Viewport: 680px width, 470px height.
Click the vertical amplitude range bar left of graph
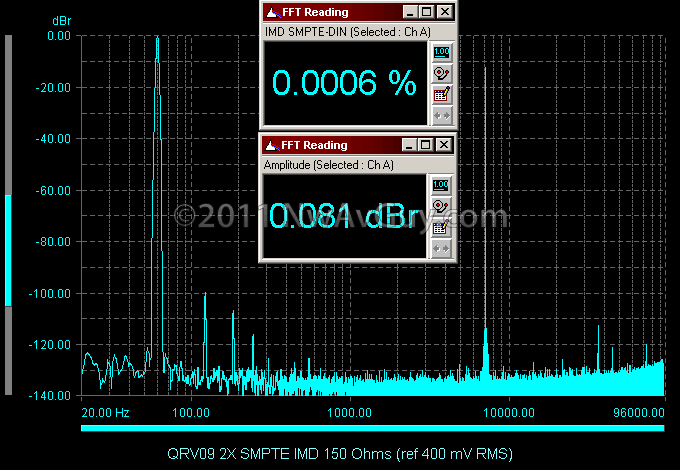(x=8, y=215)
